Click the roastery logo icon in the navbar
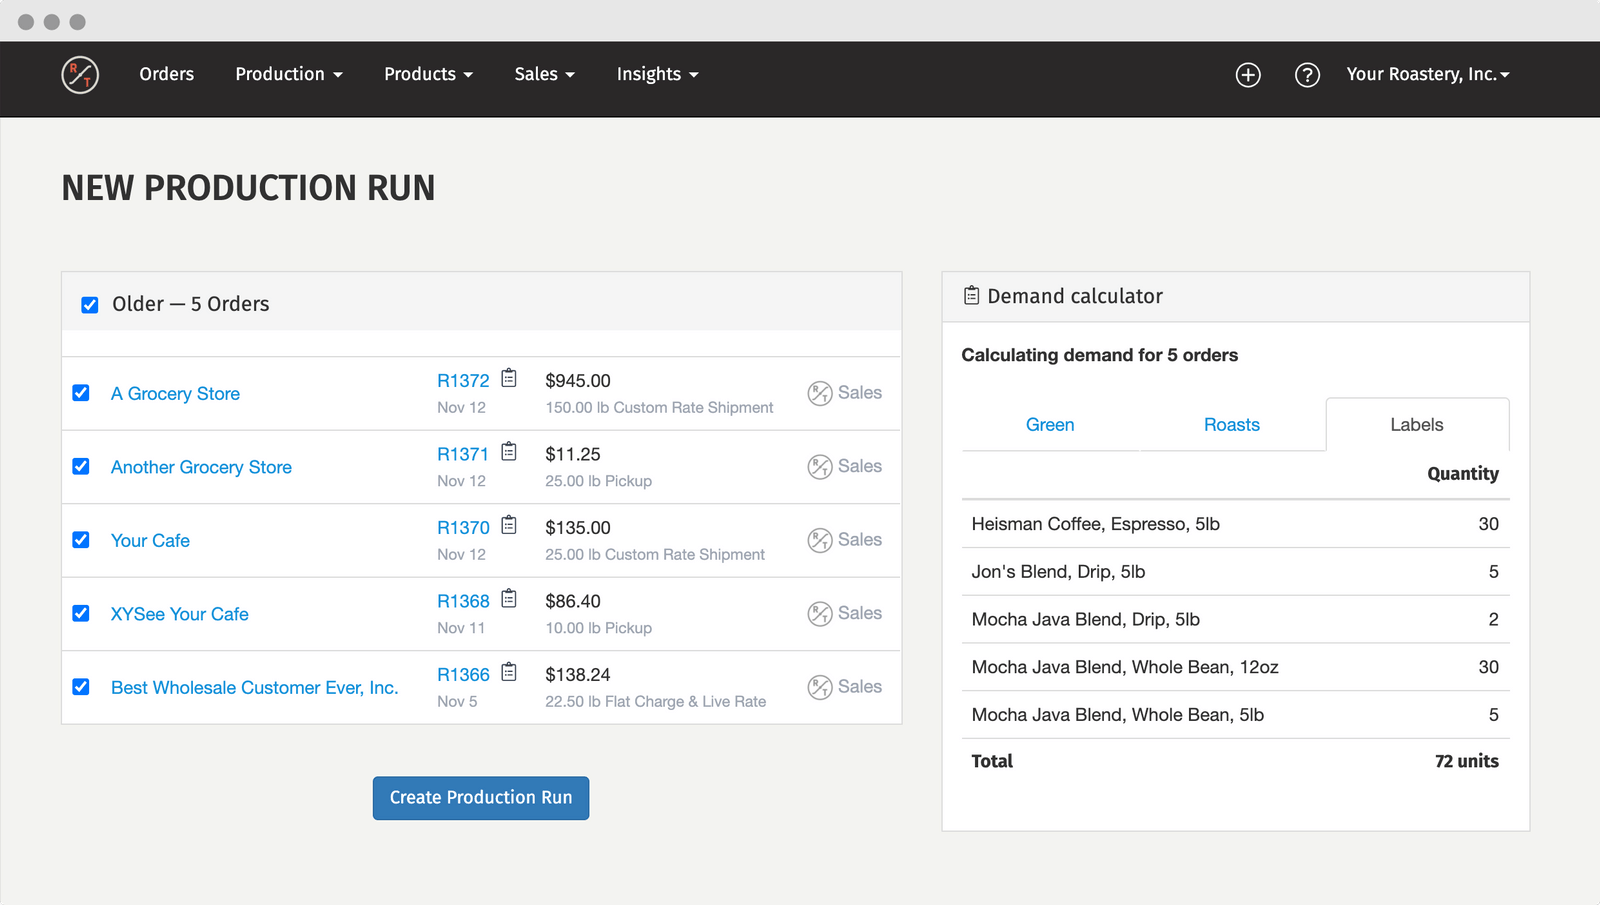 point(80,75)
